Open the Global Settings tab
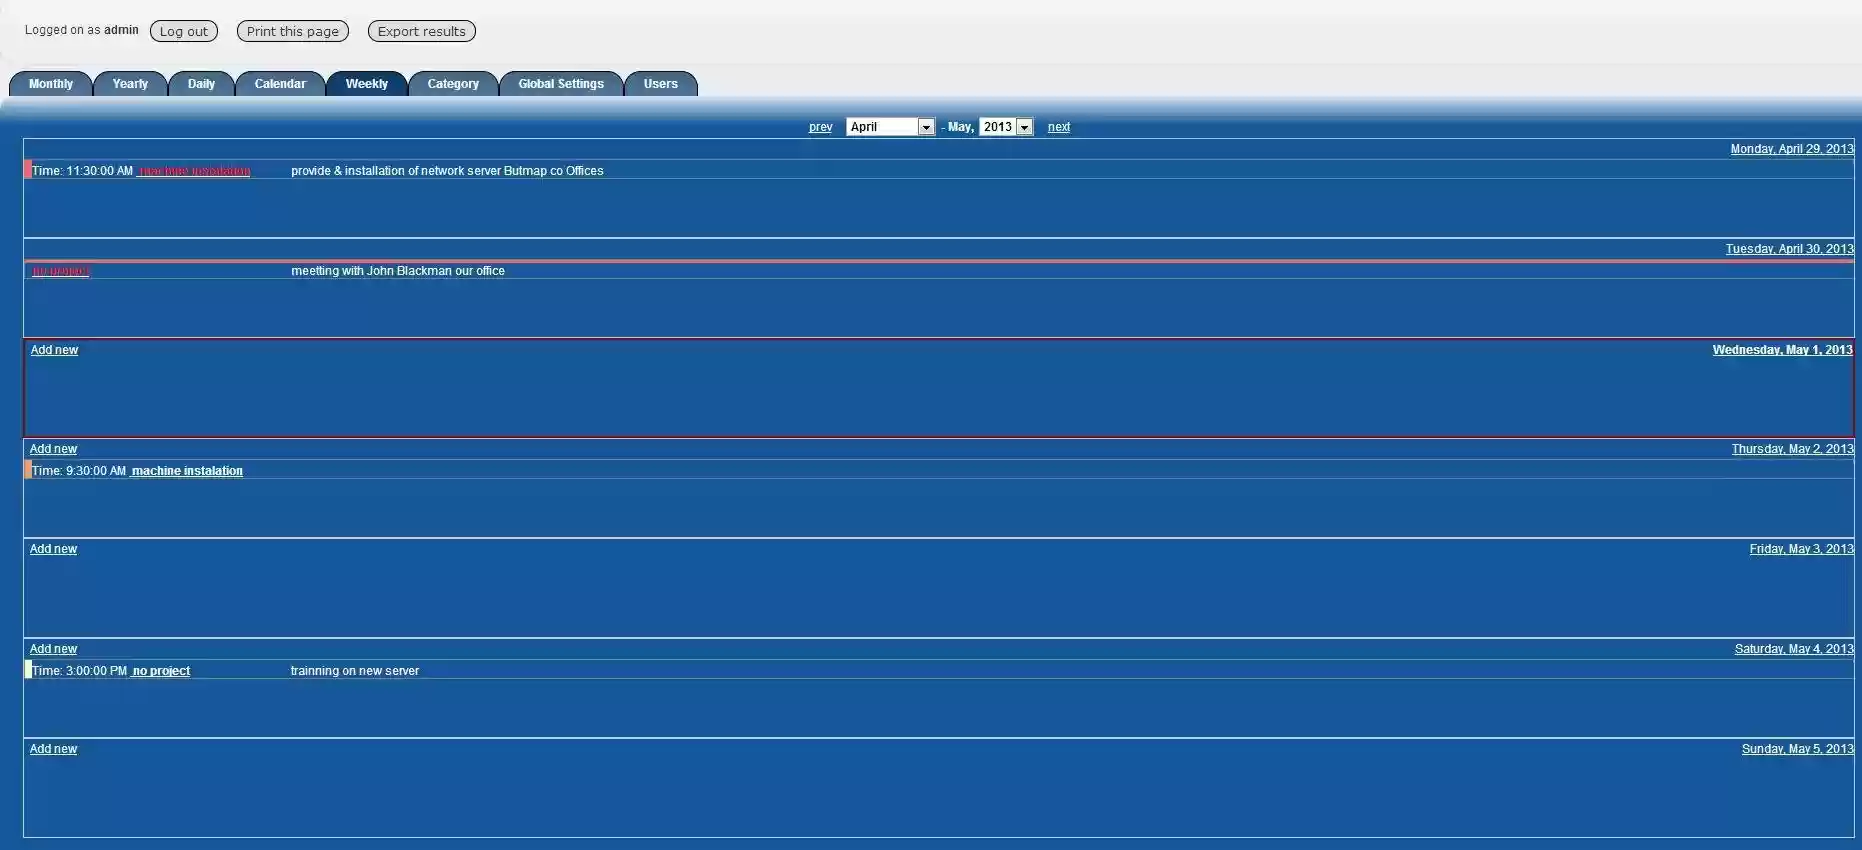The height and width of the screenshot is (850, 1862). point(561,84)
